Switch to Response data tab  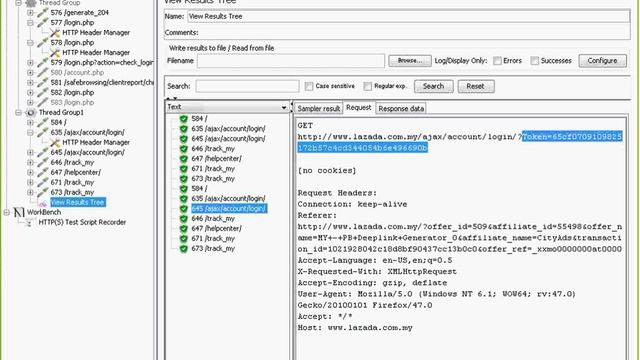[x=401, y=109]
